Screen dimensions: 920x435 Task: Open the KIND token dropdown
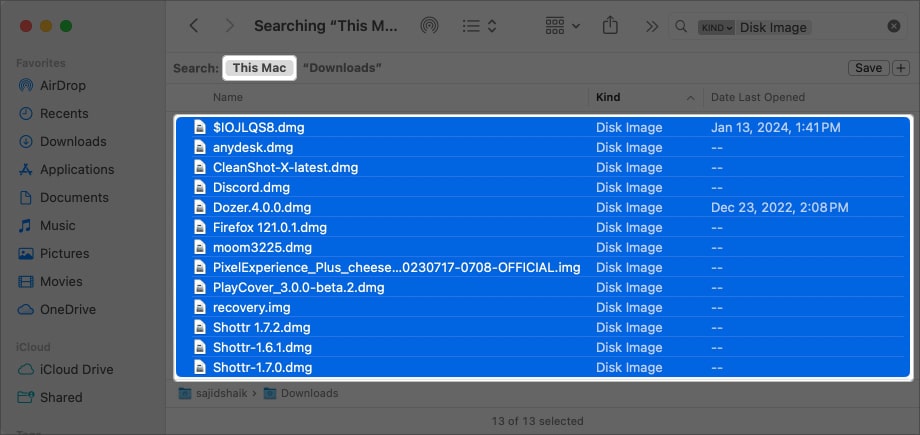click(716, 27)
